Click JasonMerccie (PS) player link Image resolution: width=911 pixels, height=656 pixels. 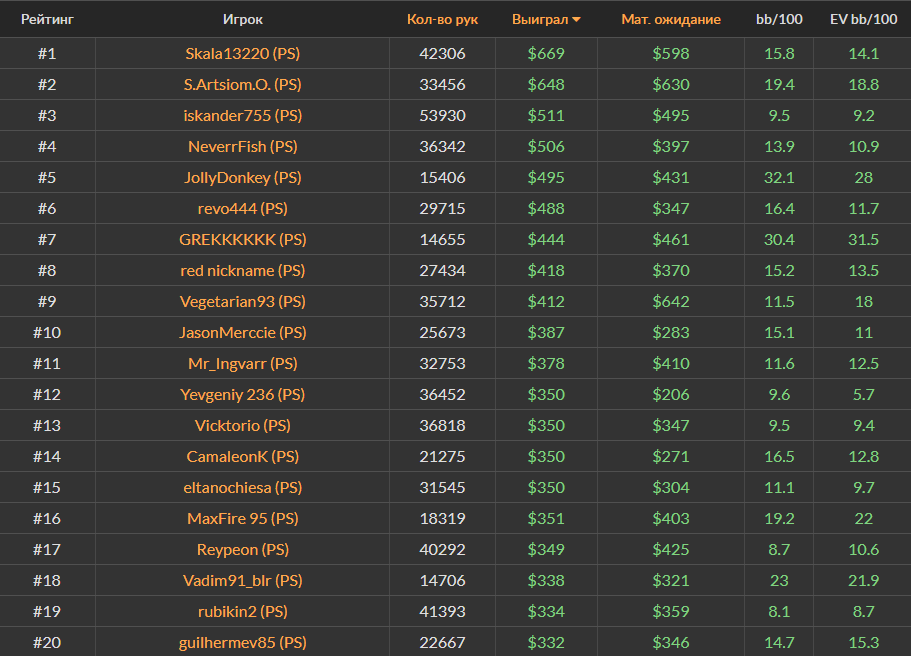pyautogui.click(x=243, y=333)
